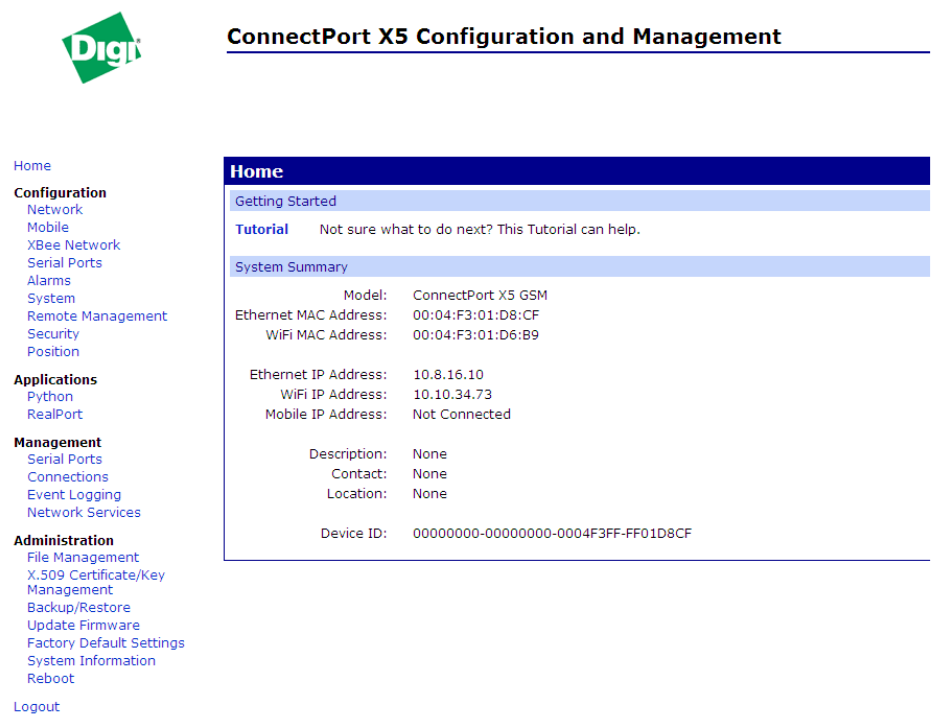
Task: Open Network Services page
Action: [x=84, y=513]
